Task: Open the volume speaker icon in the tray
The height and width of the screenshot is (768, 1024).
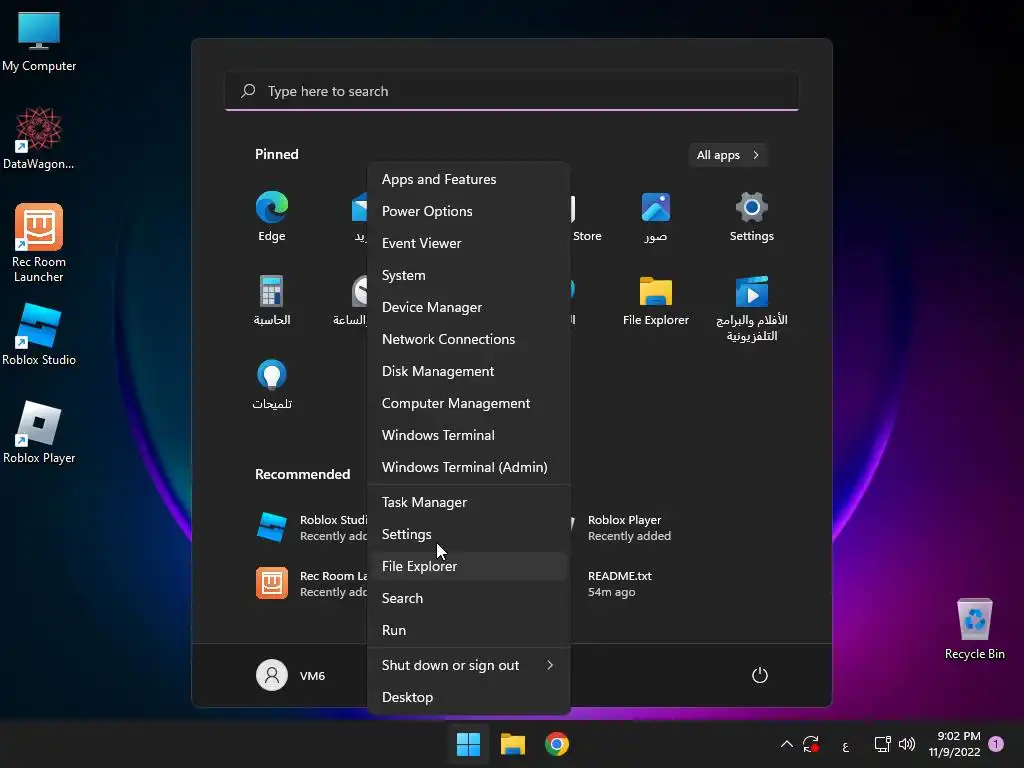Action: tap(906, 744)
